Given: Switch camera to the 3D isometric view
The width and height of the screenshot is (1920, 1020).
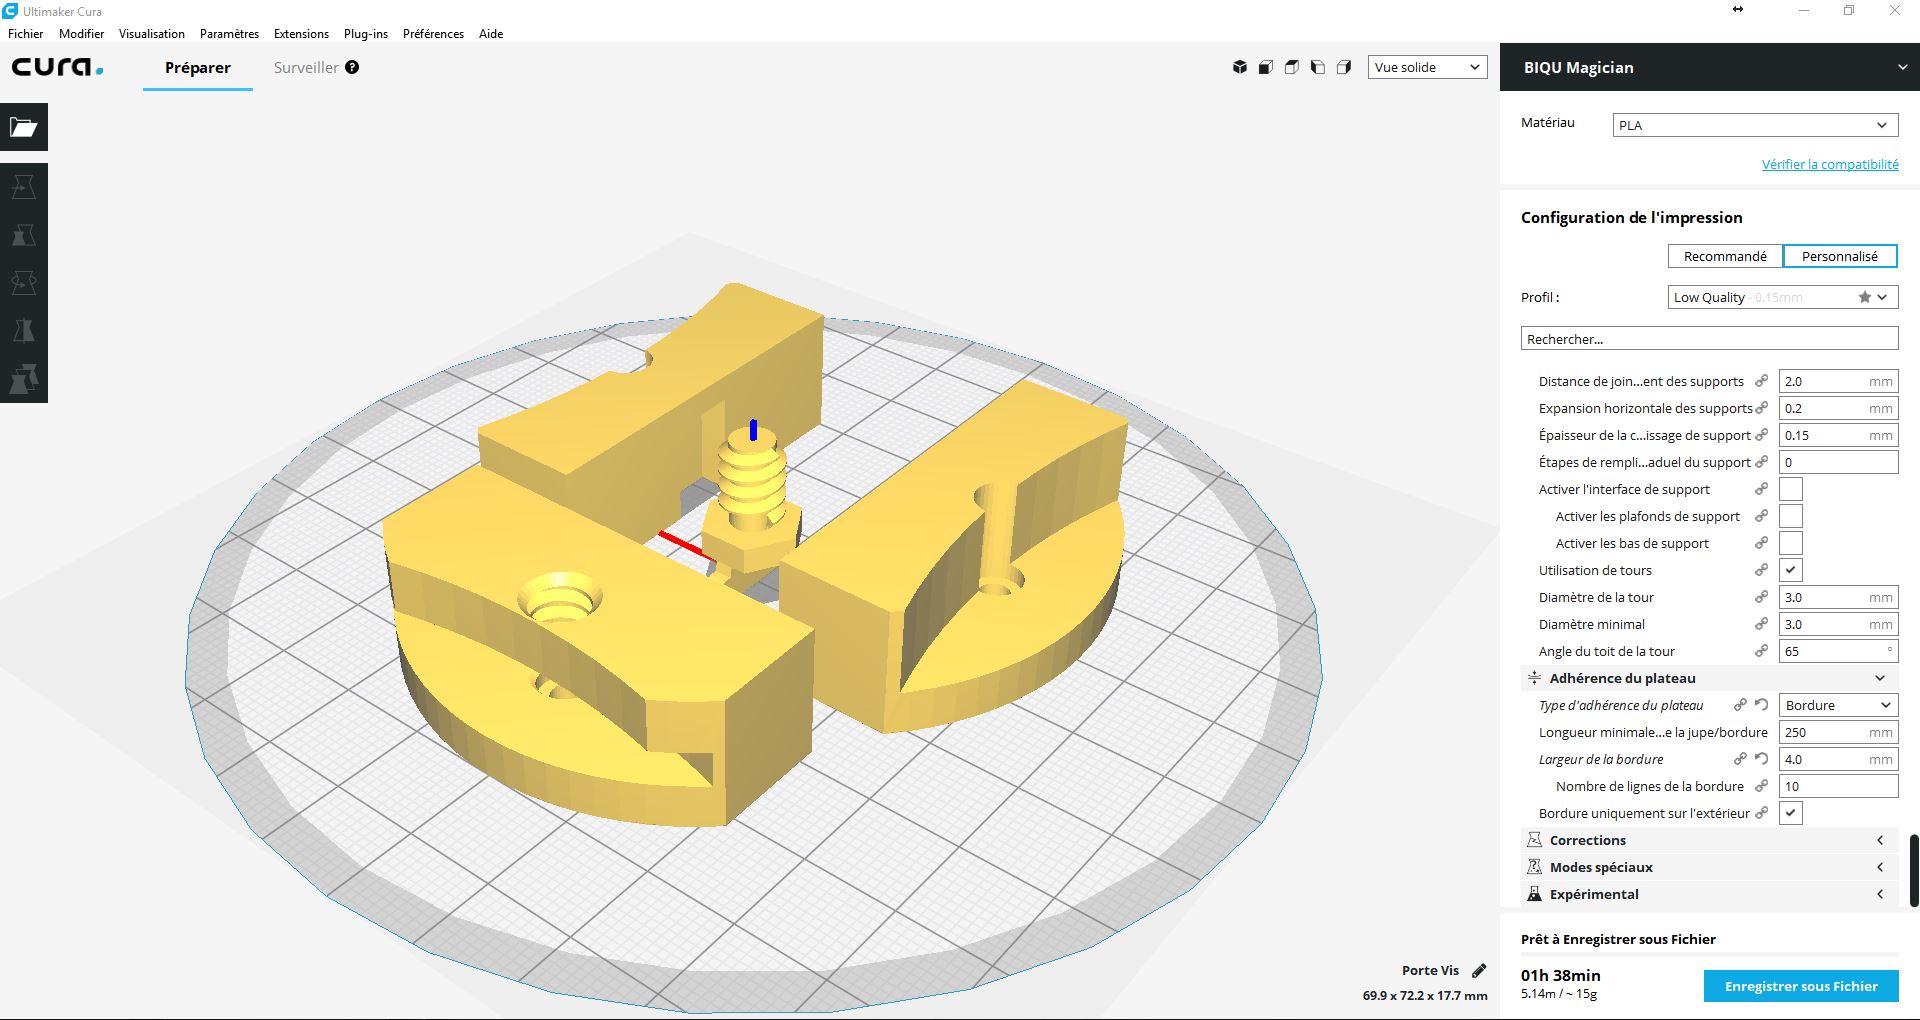Looking at the screenshot, I should [1240, 67].
